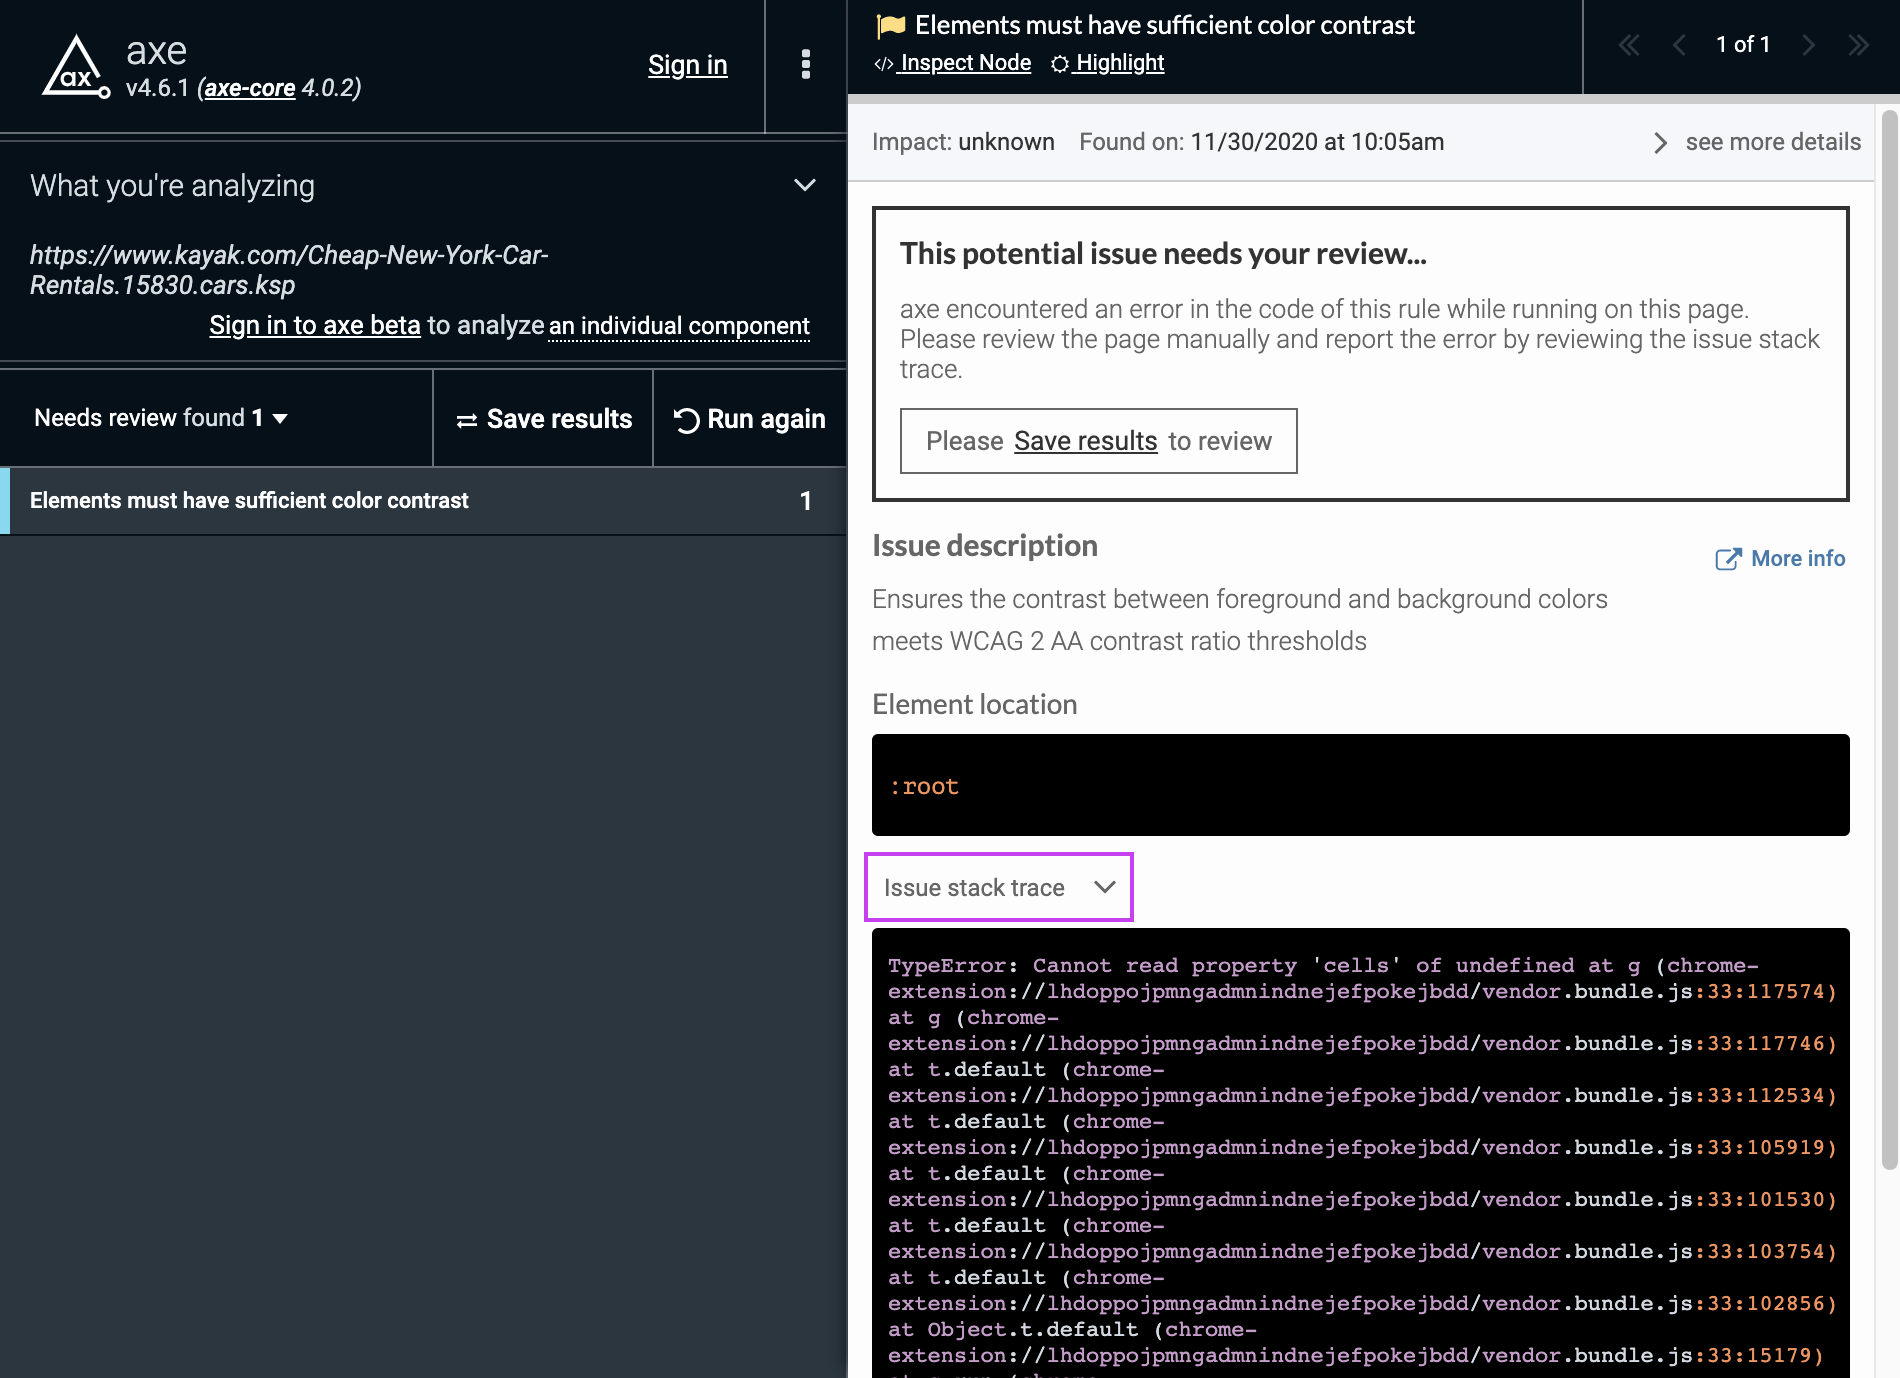Click Sign in to axe beta link
This screenshot has height=1378, width=1900.
tap(315, 325)
